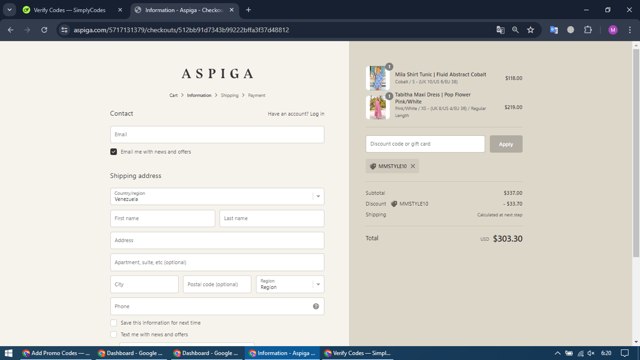
Task: Switch to Verify Codes SimplyCodes tab
Action: 69,10
